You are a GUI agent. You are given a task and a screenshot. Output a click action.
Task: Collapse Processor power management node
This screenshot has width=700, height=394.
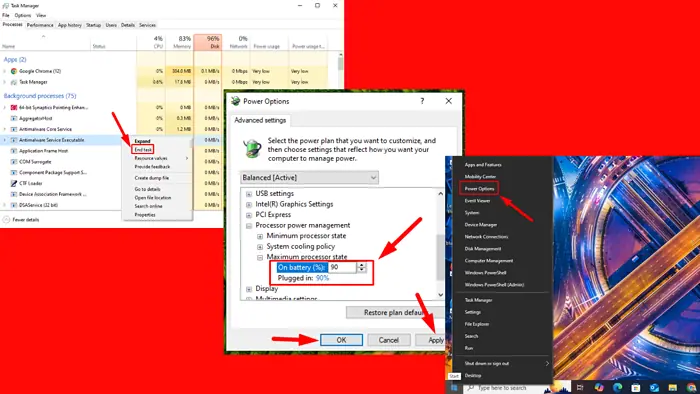point(249,226)
